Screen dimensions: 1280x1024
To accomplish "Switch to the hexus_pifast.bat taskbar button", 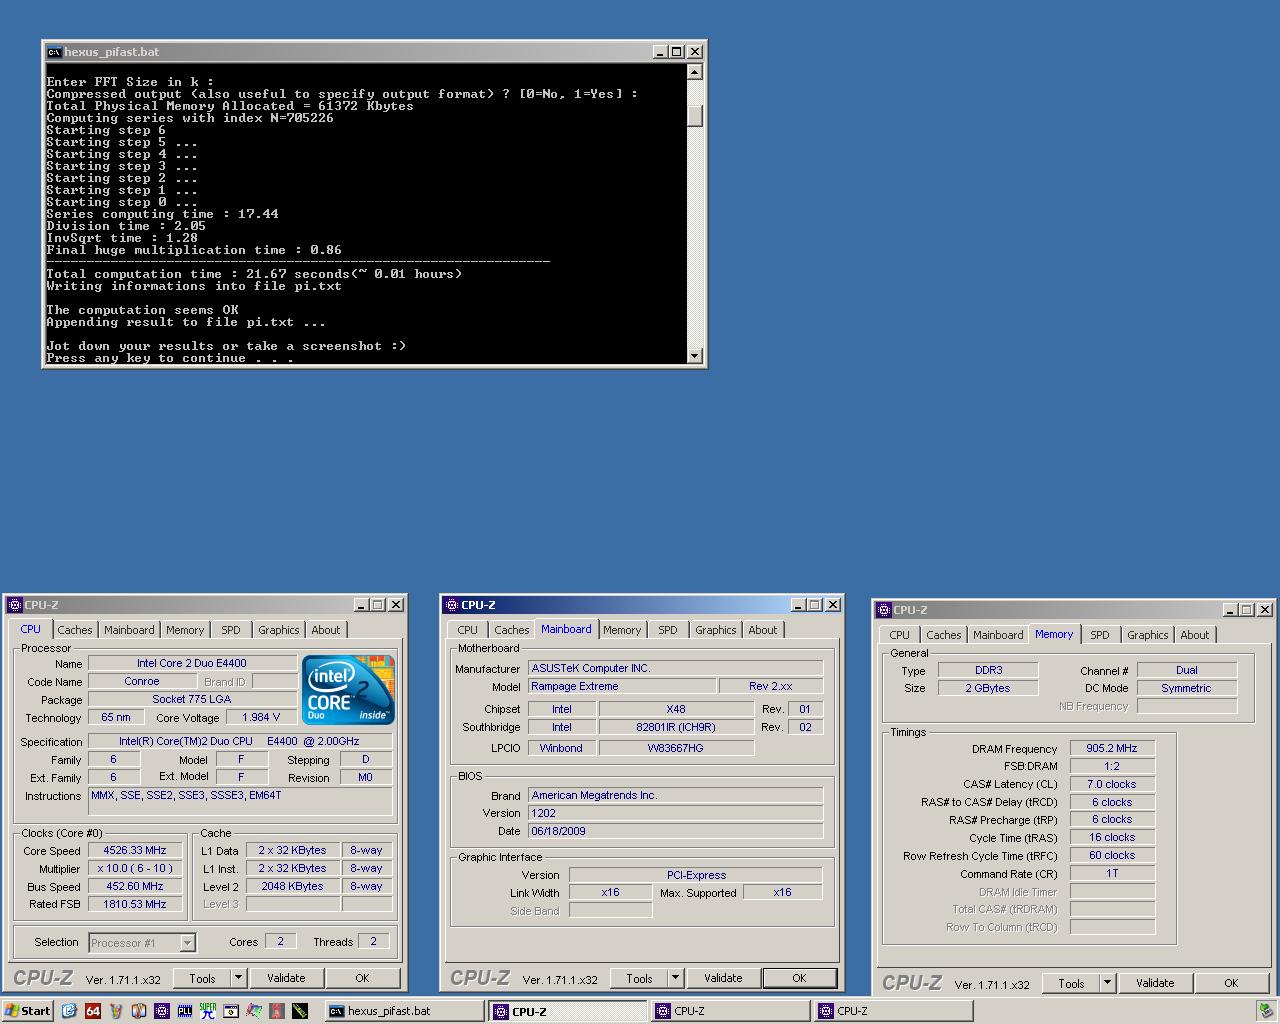I will tap(403, 1011).
